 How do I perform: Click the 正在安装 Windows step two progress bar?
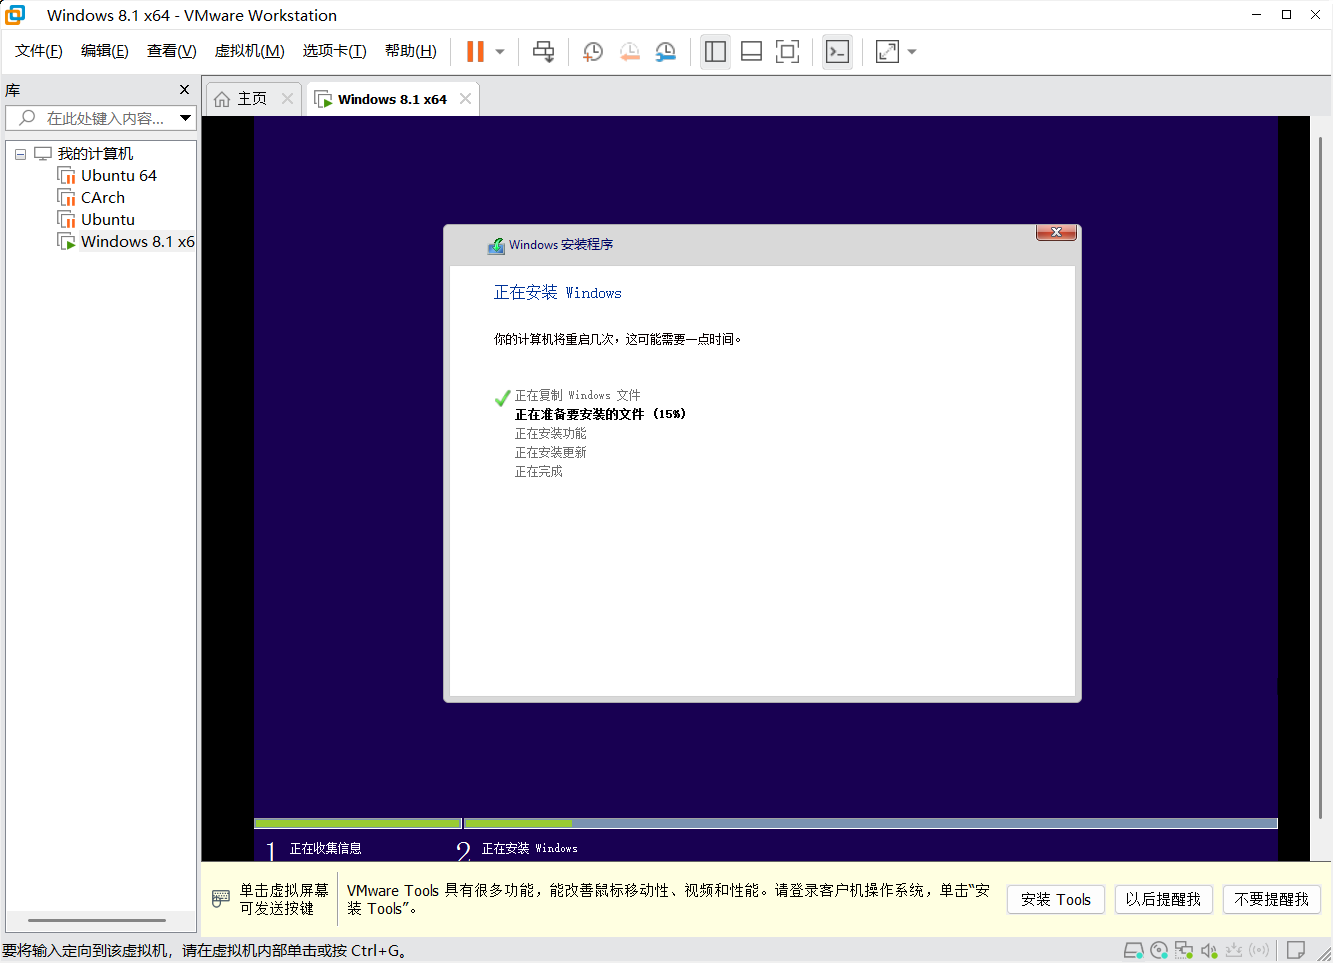871,824
